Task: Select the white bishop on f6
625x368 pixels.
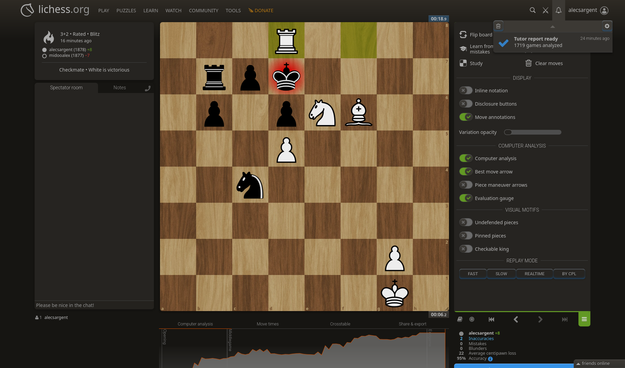Action: click(358, 113)
